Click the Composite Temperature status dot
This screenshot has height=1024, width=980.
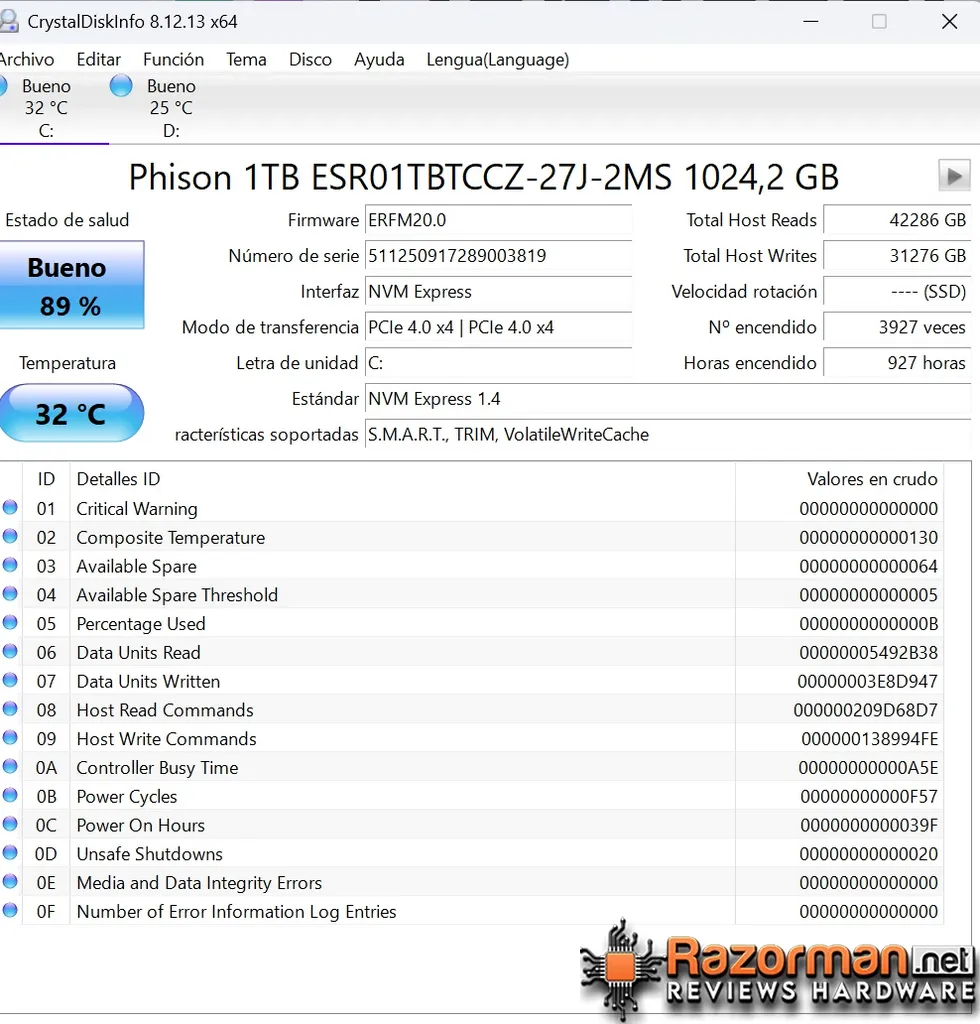(10, 536)
